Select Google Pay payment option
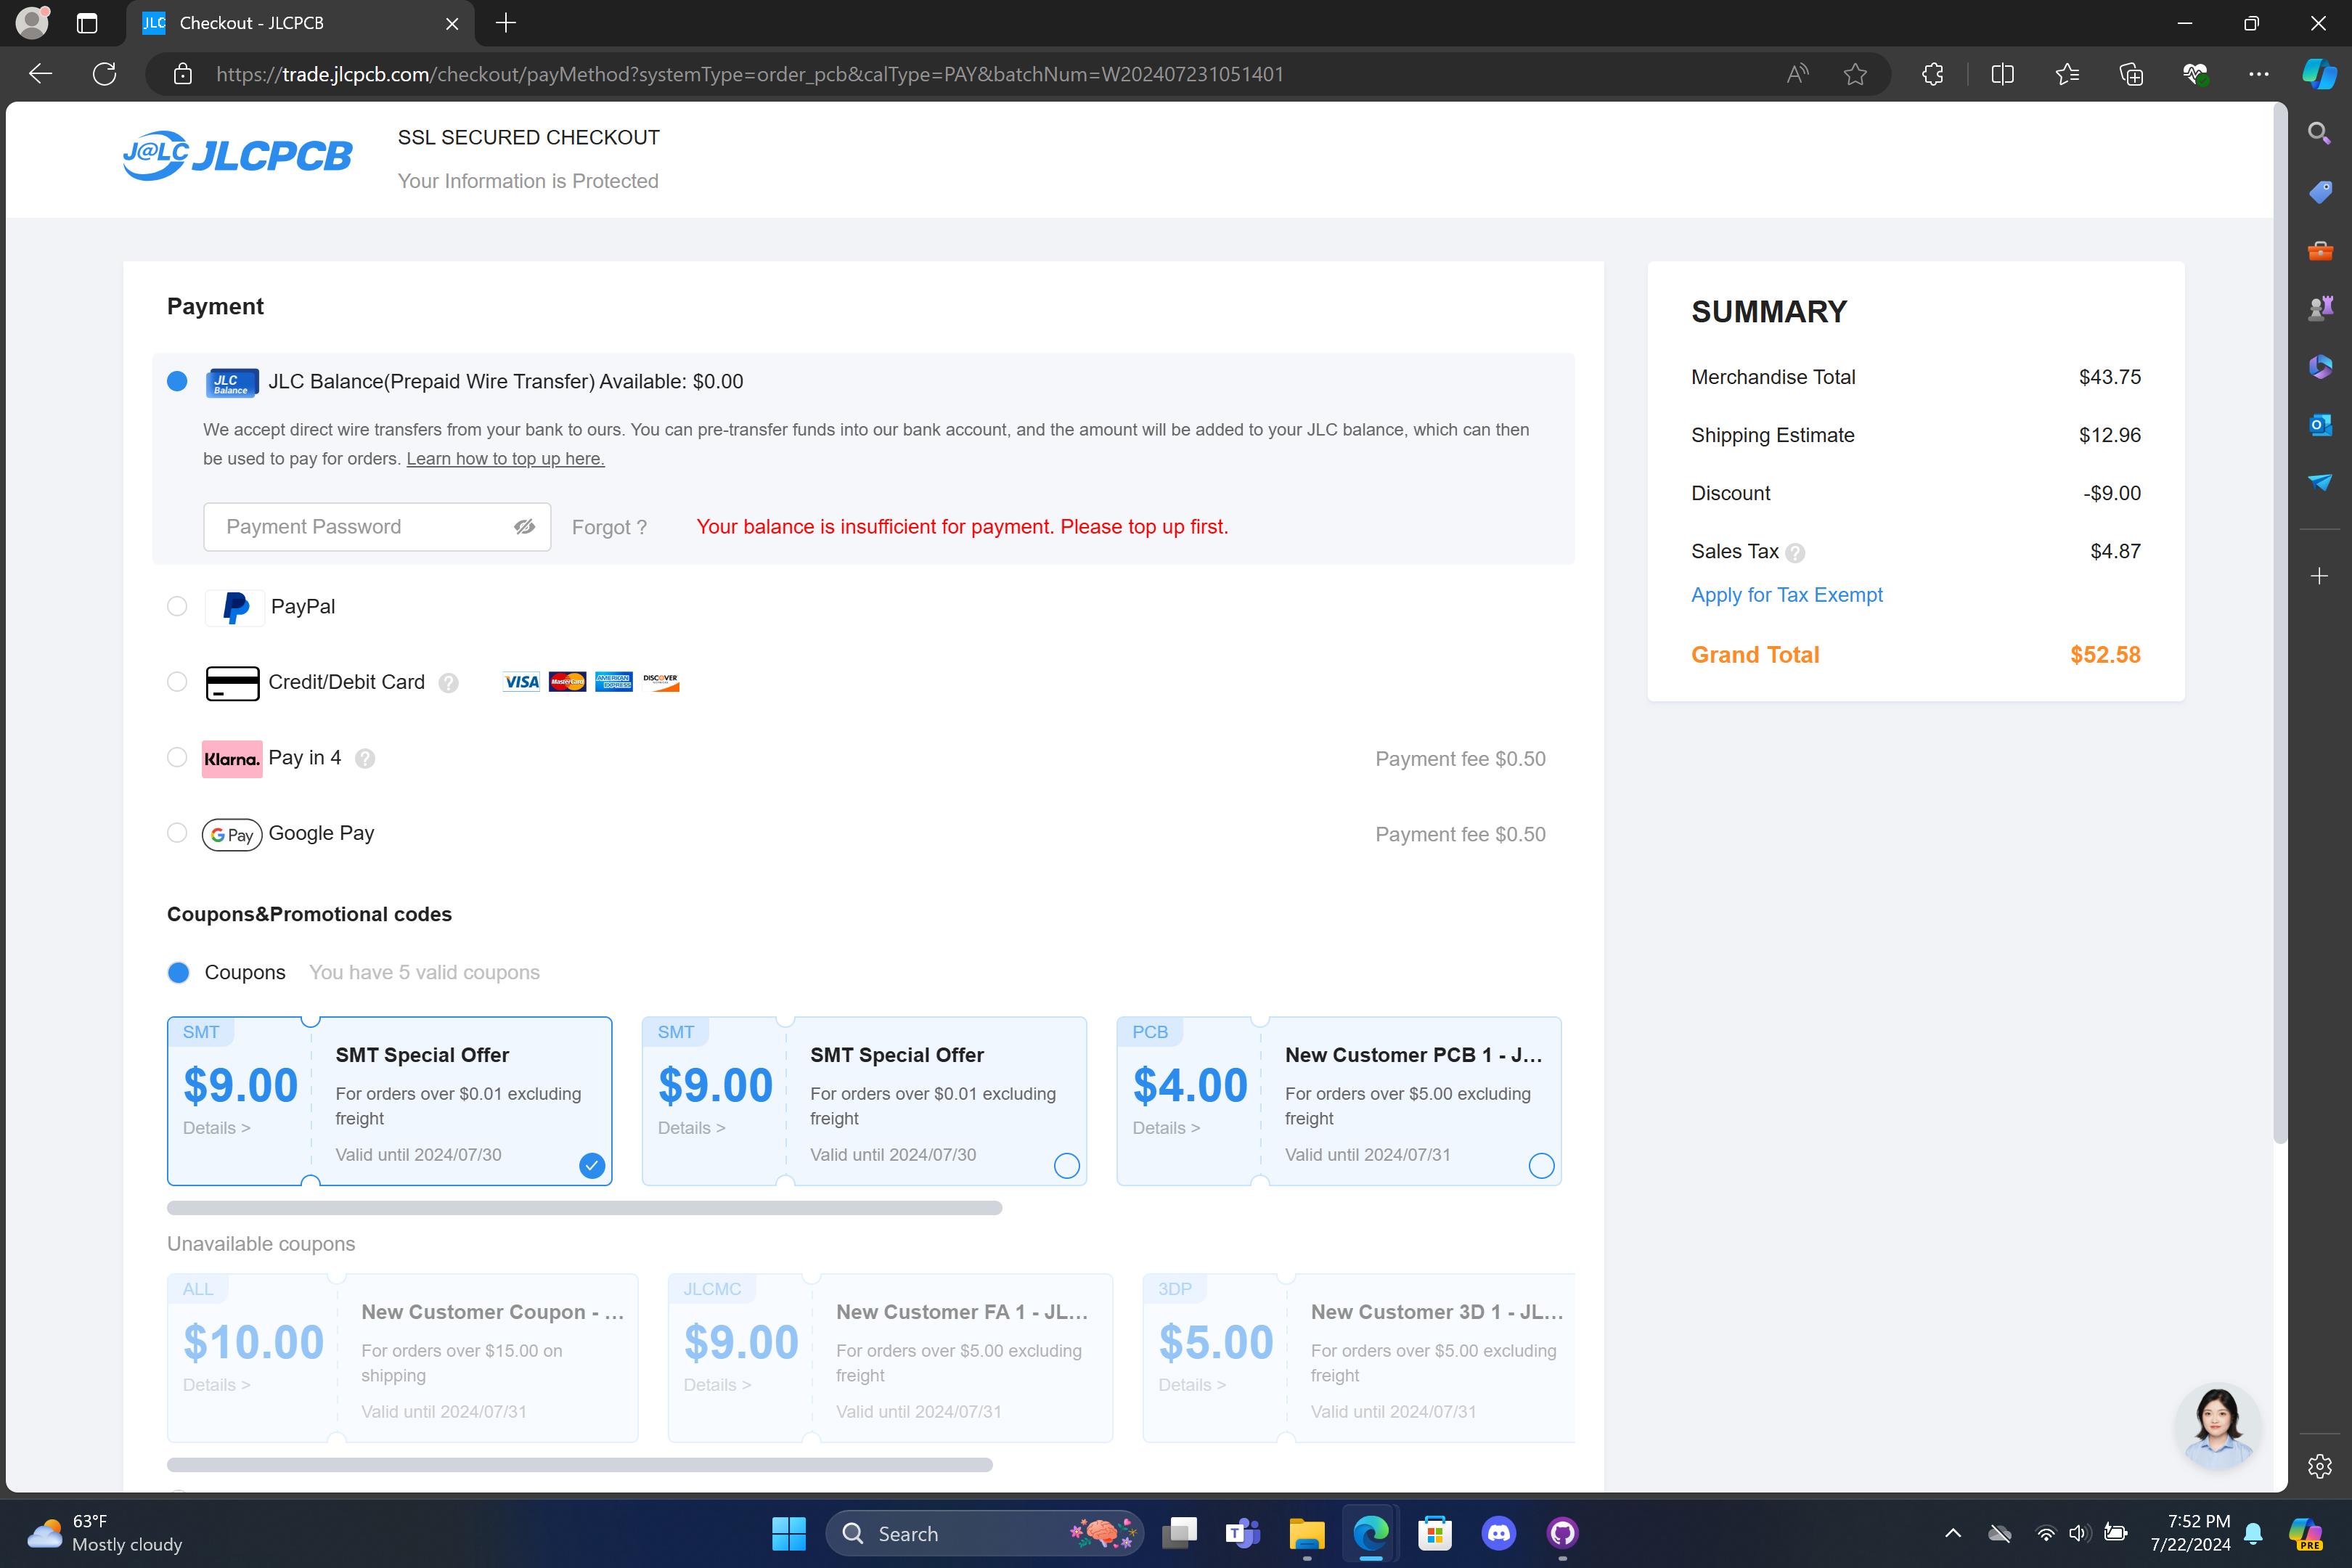 pyautogui.click(x=177, y=834)
